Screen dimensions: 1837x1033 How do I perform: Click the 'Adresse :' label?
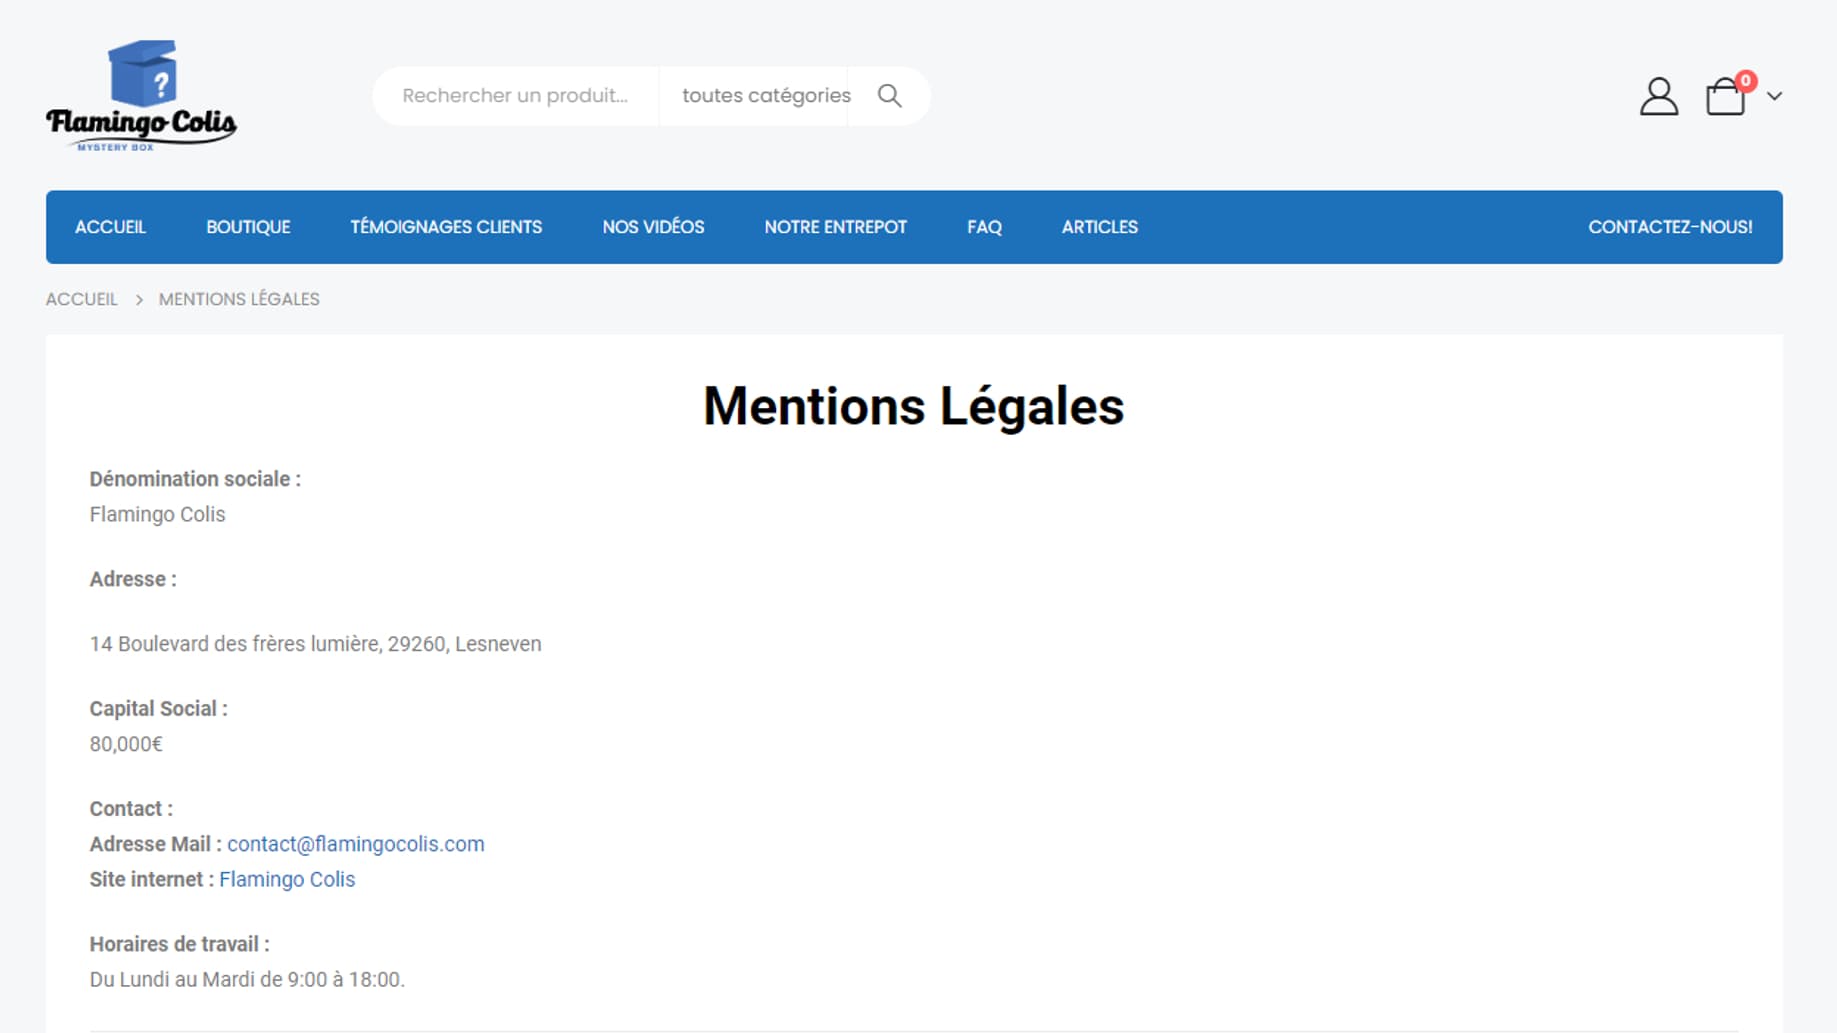click(133, 579)
